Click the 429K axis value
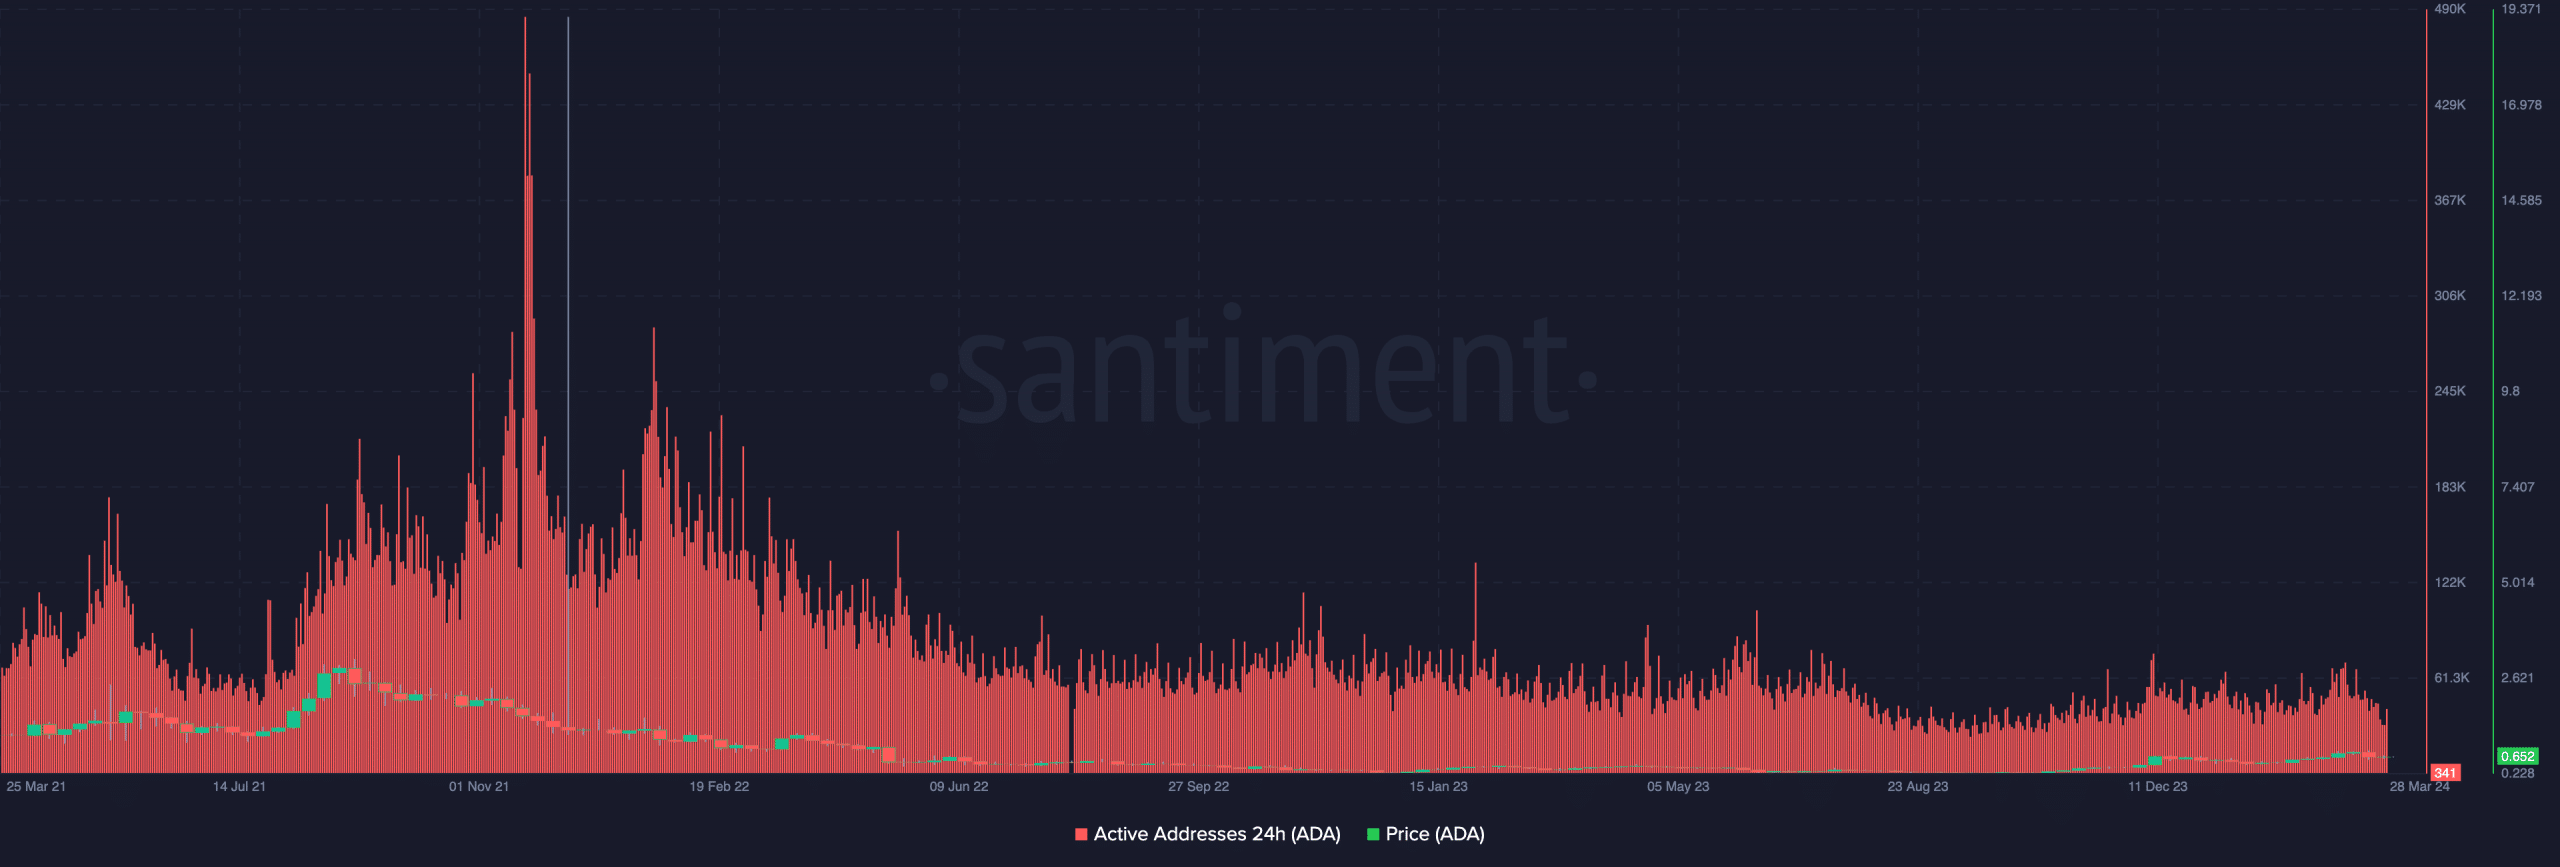This screenshot has width=2560, height=867. click(2450, 105)
